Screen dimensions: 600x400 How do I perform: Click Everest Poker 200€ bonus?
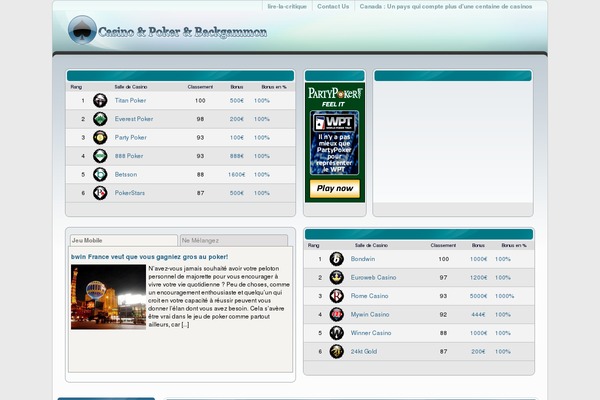click(236, 119)
